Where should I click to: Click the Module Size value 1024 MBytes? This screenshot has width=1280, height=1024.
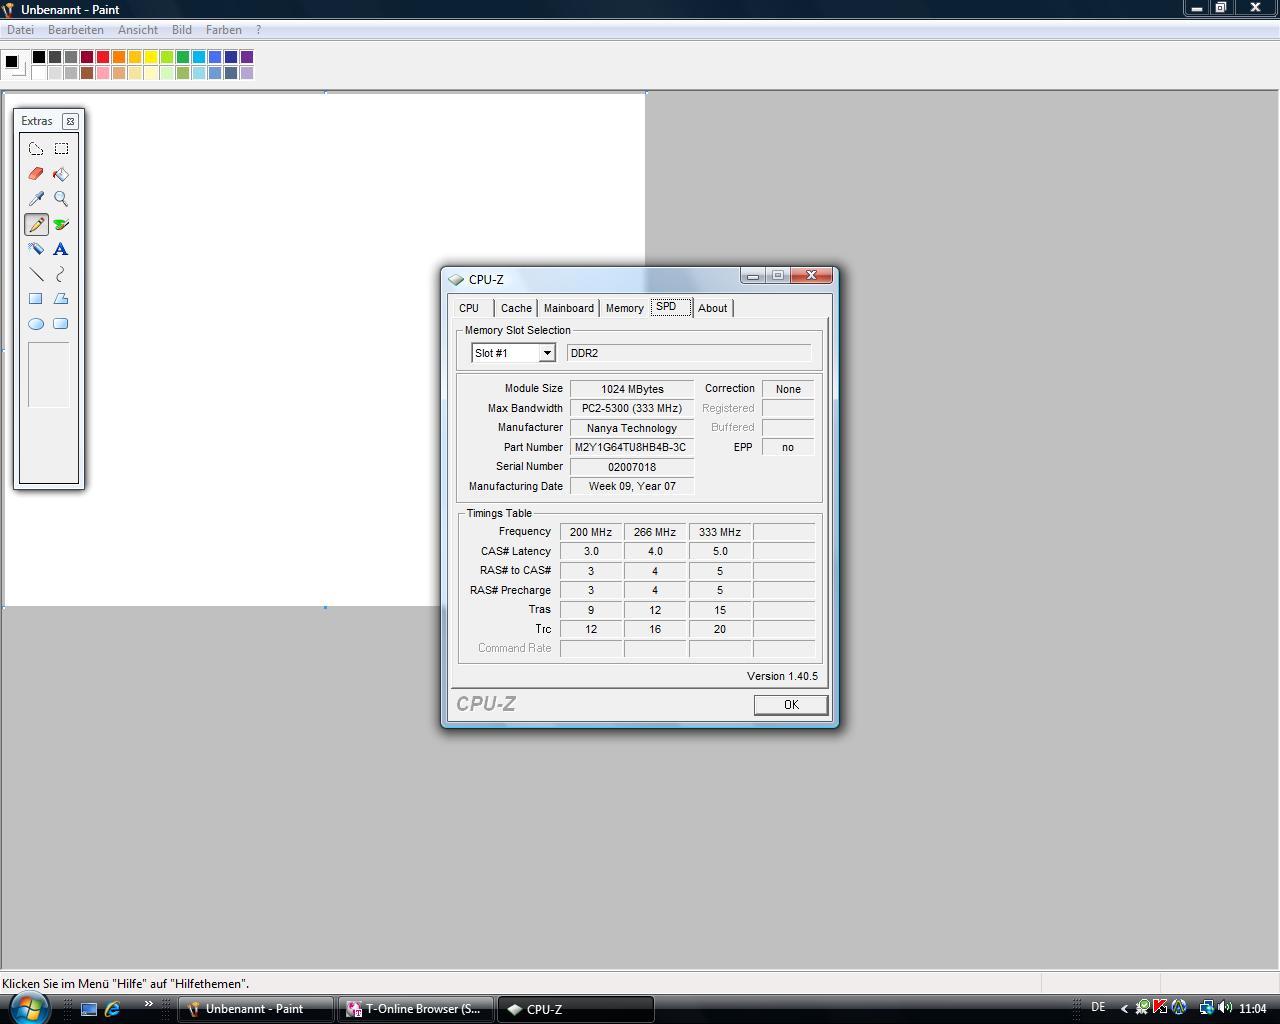point(632,389)
